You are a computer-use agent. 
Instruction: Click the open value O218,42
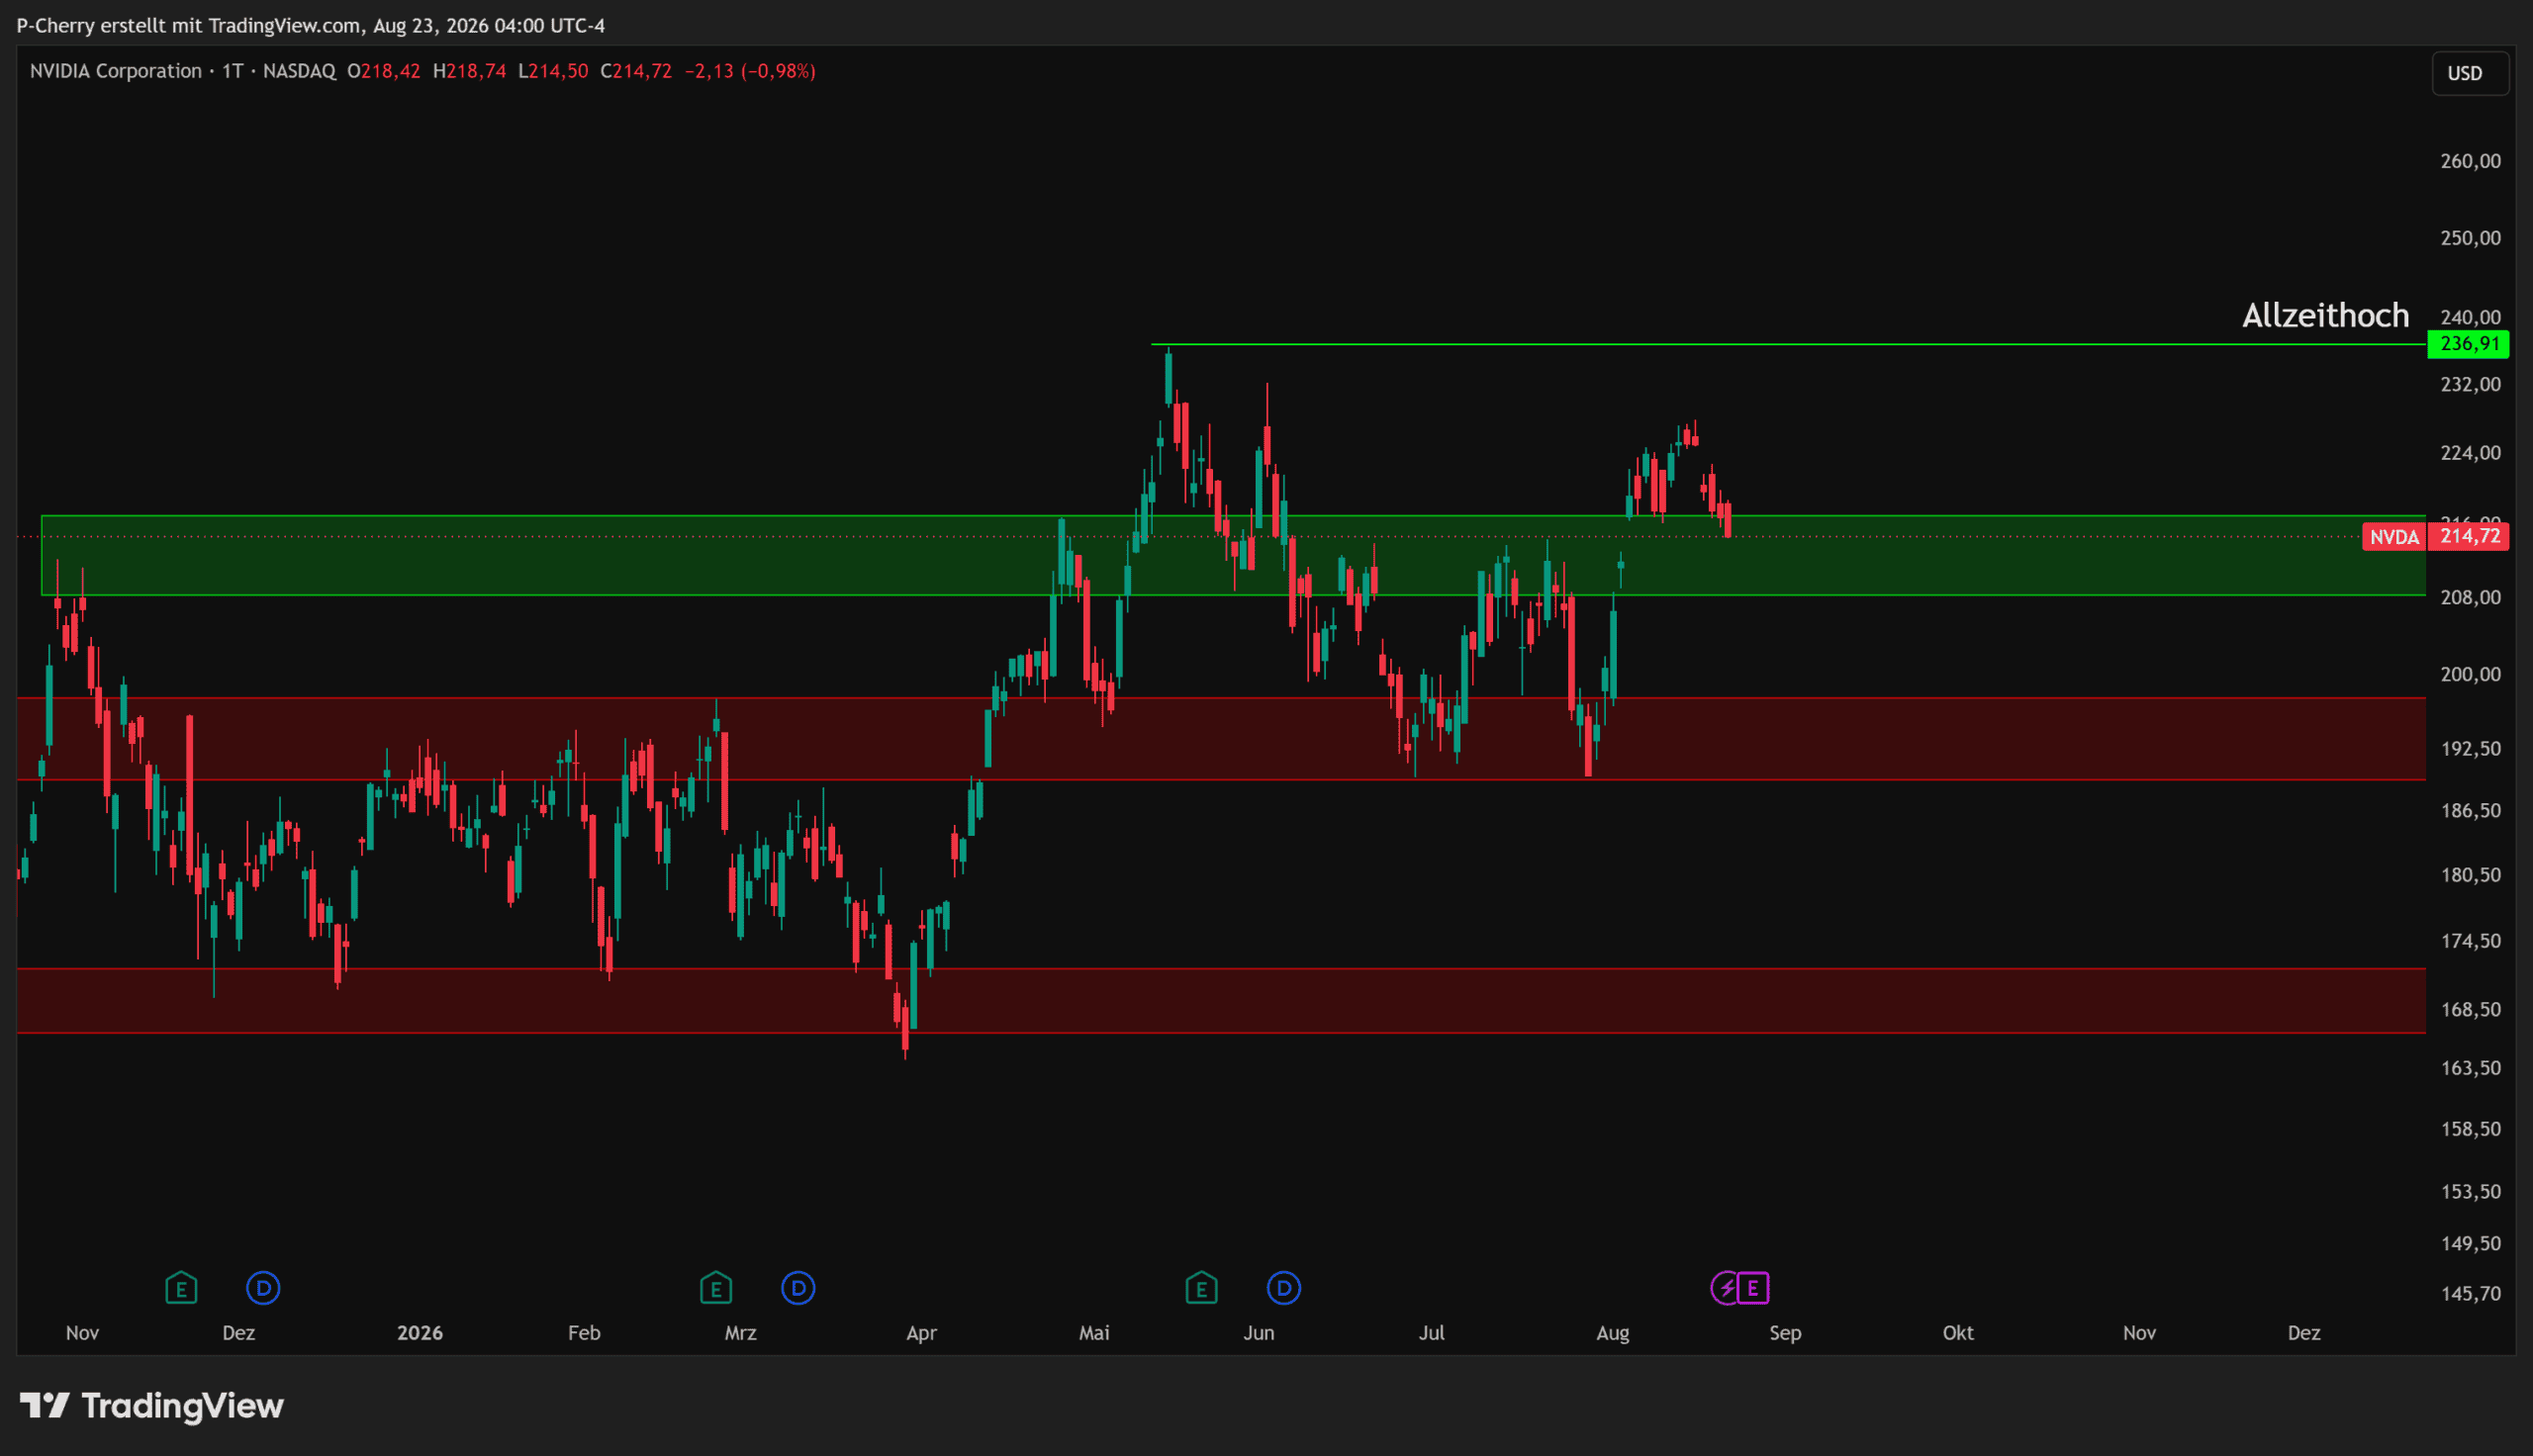pos(384,71)
